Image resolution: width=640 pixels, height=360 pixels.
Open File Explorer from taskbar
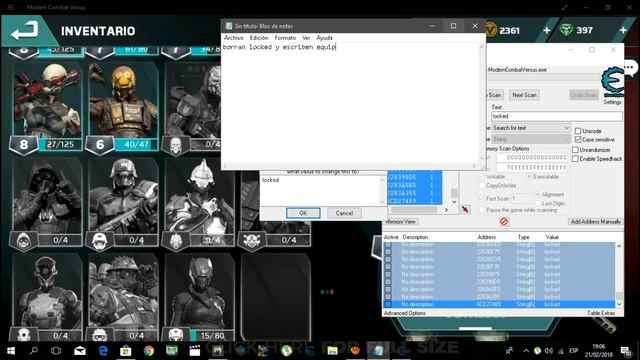(332, 351)
